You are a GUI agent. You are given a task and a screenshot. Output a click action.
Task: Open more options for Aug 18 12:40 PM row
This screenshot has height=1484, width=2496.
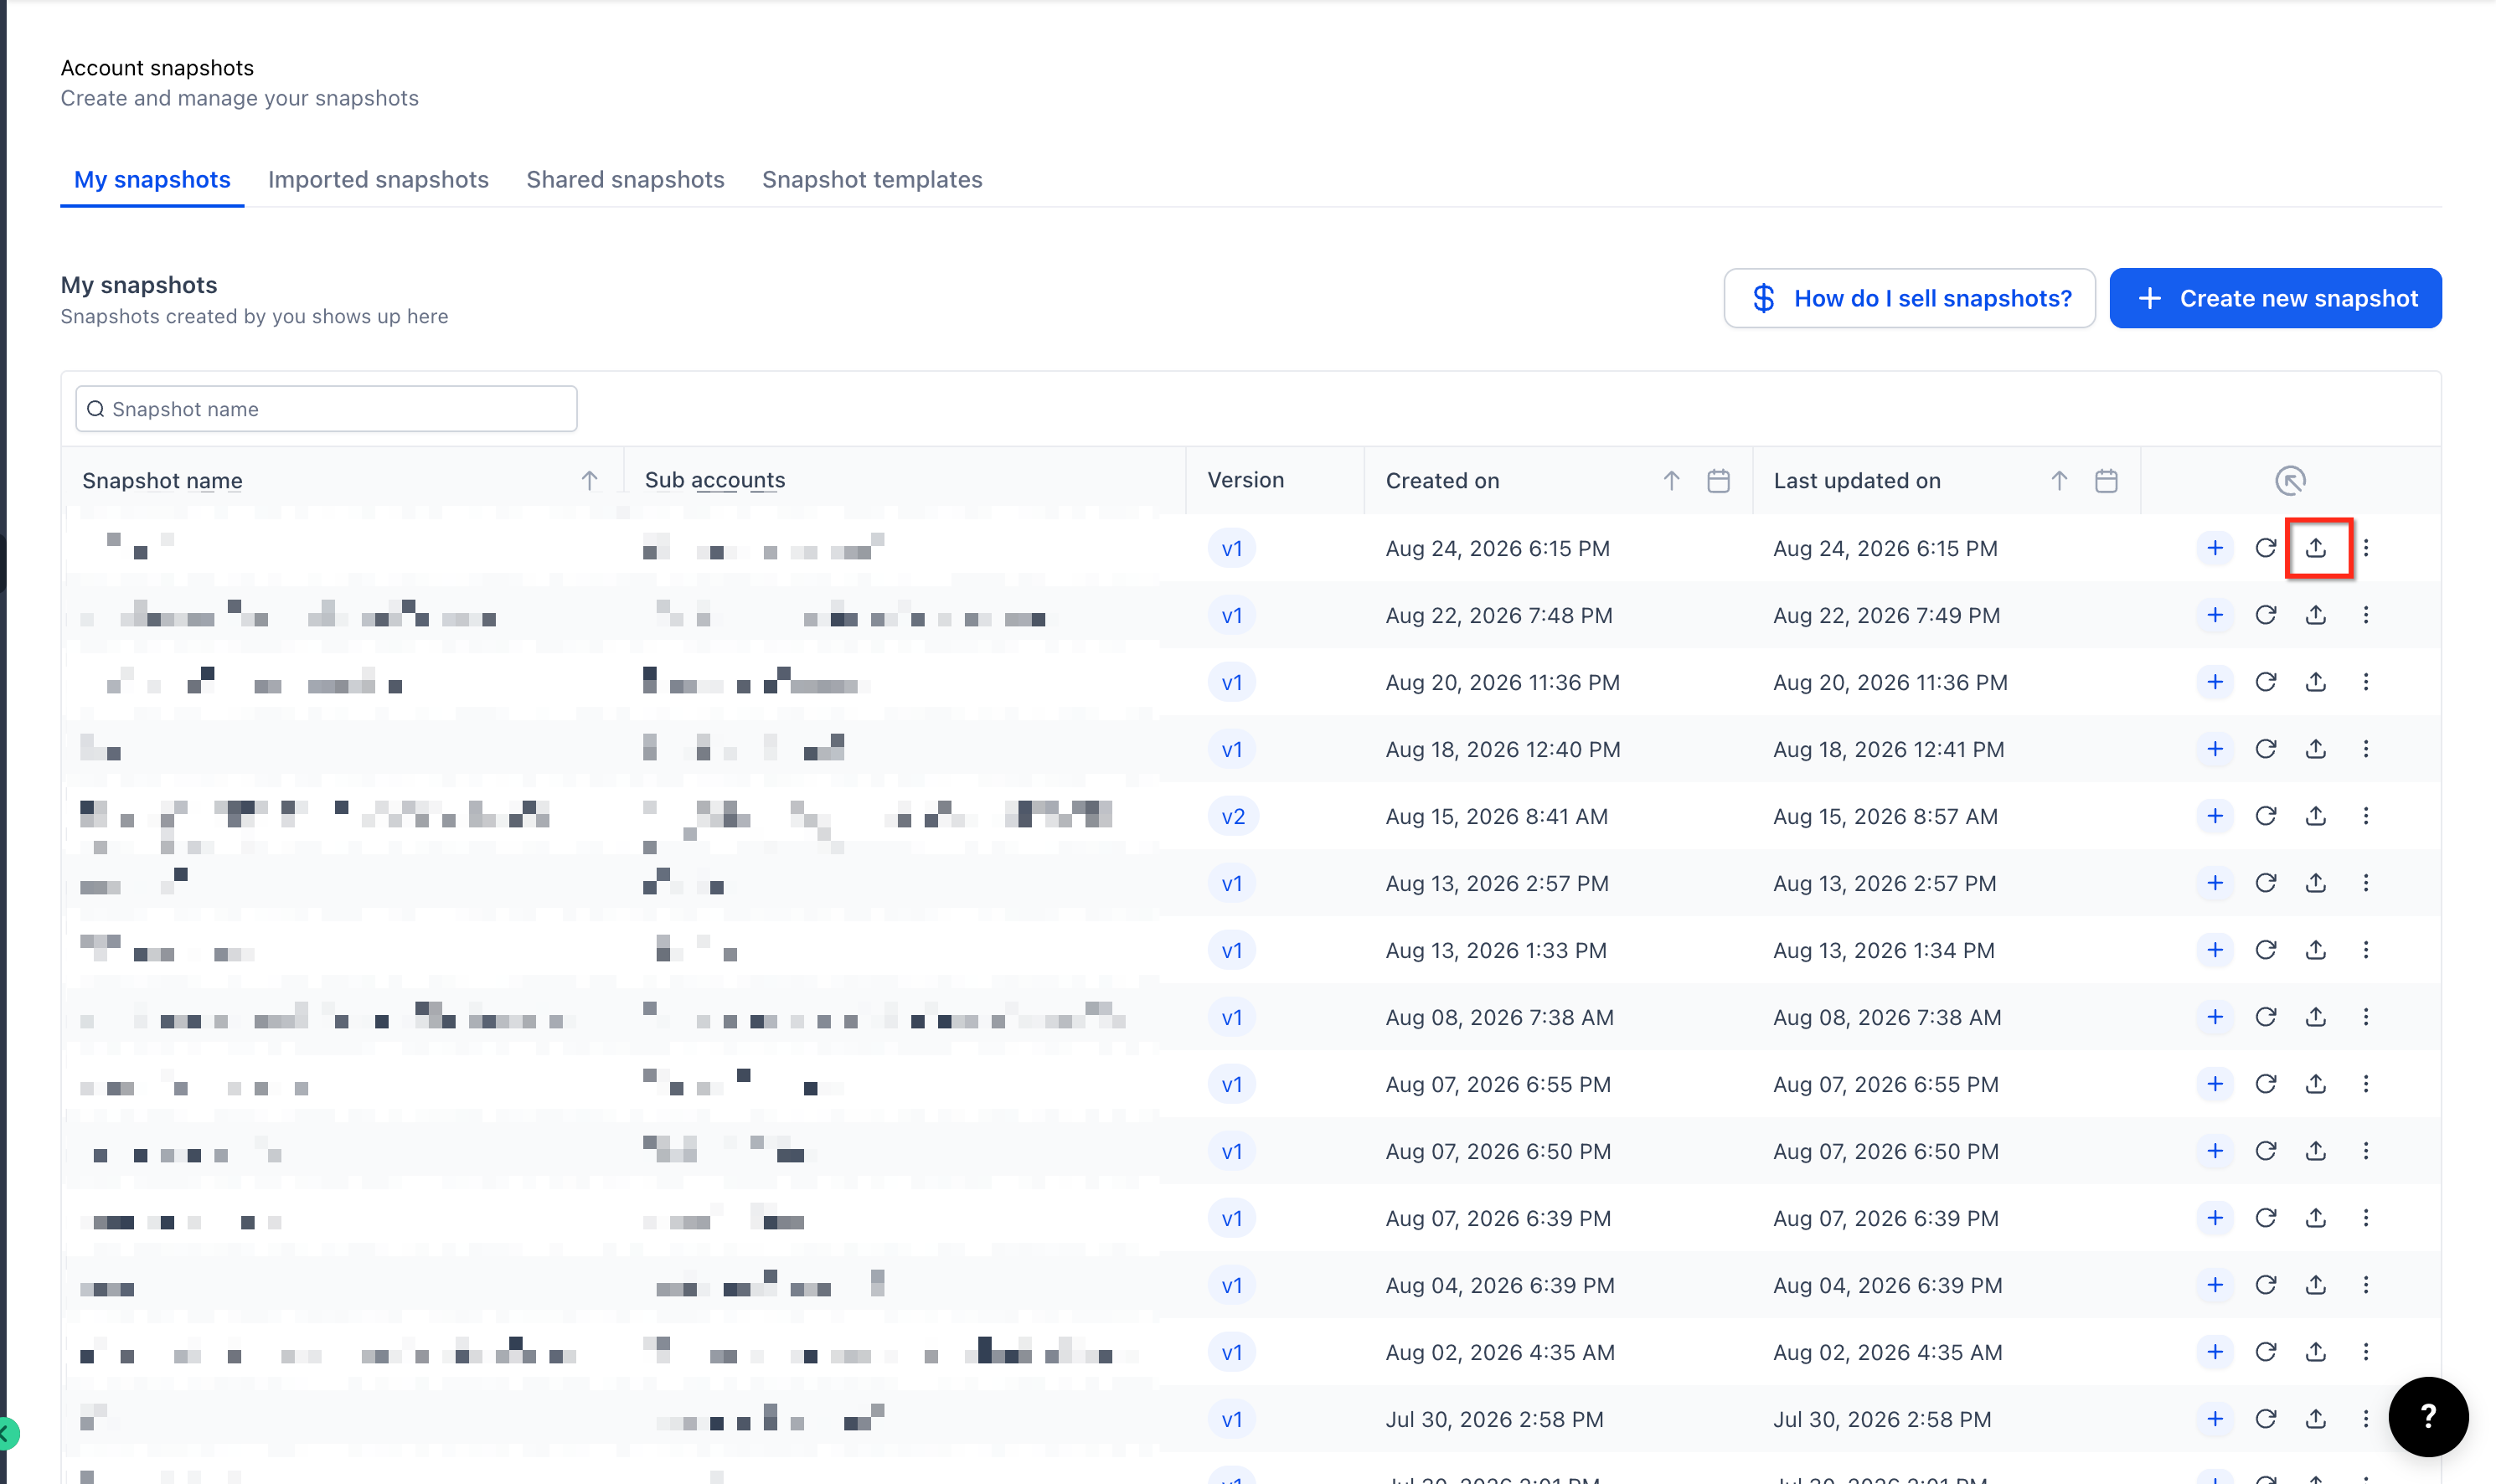[2365, 749]
